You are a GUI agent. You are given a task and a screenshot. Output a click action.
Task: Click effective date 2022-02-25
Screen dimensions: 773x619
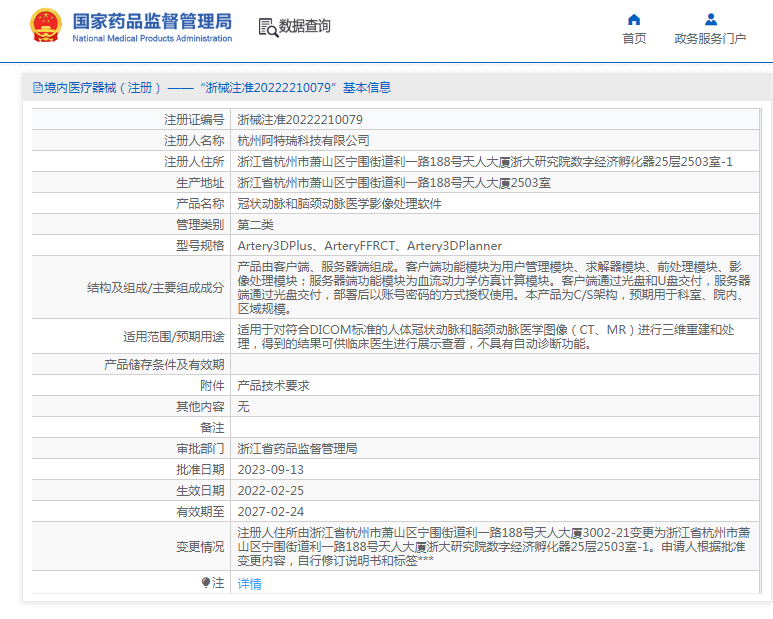(271, 491)
